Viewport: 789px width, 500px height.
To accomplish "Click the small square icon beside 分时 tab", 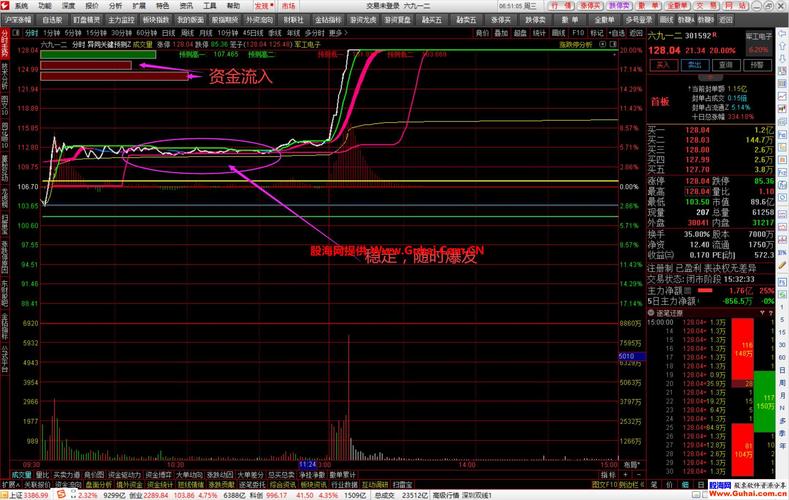I will [16, 33].
